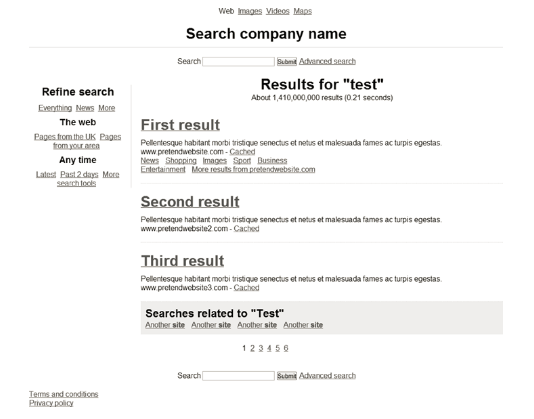Screen dimensions: 534x419
Task: Click the top search input field
Action: 238,62
